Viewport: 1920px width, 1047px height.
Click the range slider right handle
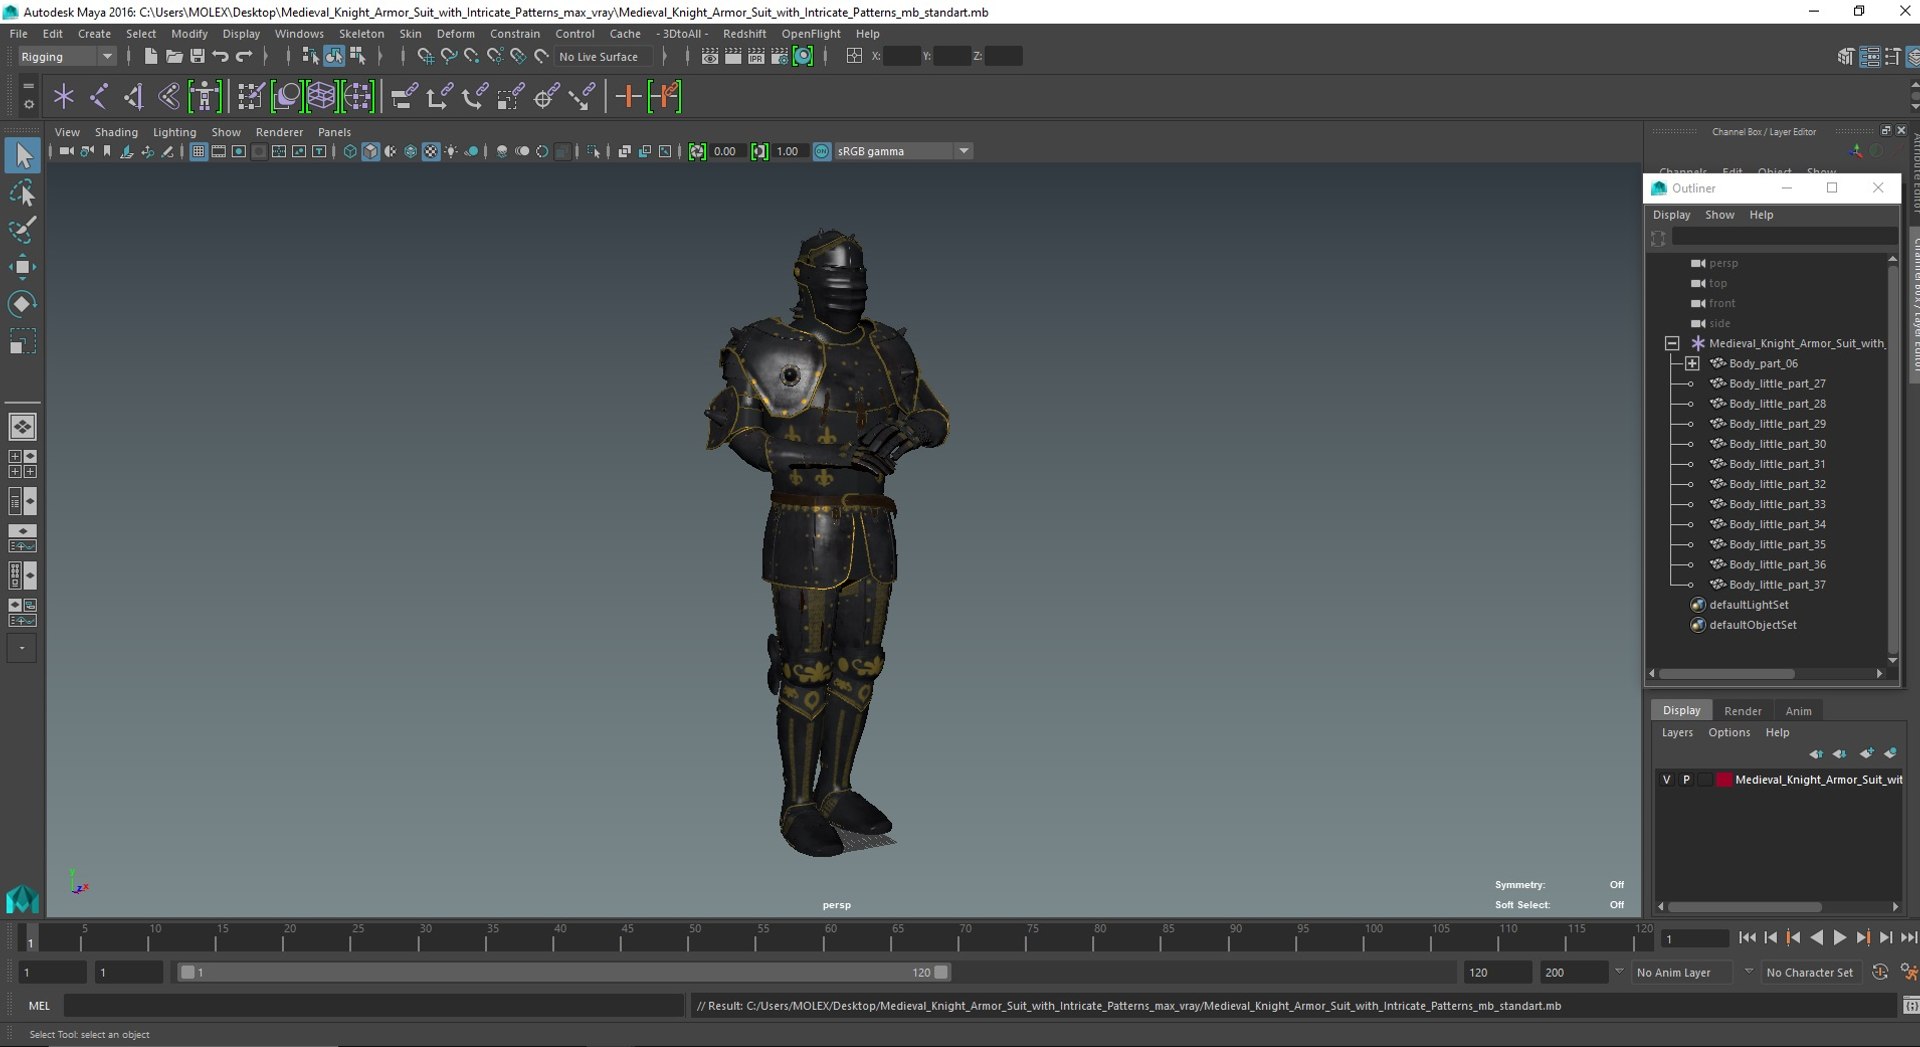click(x=941, y=972)
